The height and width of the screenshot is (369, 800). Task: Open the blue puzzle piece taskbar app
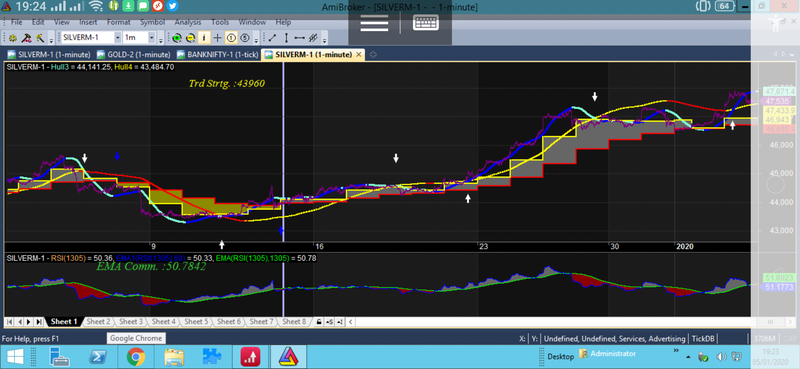tap(212, 356)
